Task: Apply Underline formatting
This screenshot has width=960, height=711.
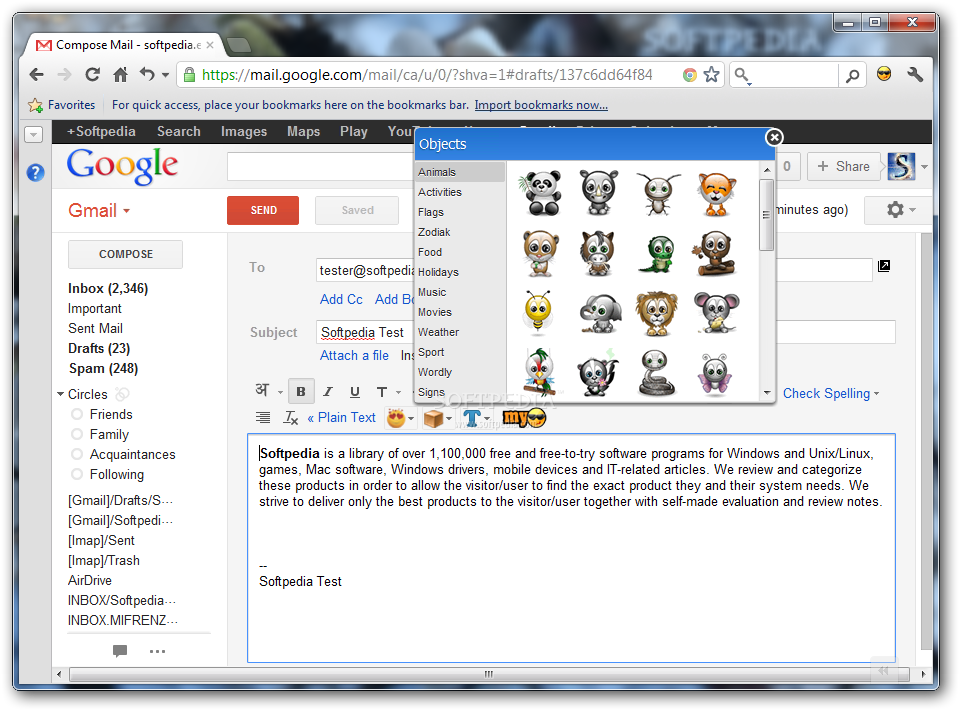Action: (x=354, y=392)
